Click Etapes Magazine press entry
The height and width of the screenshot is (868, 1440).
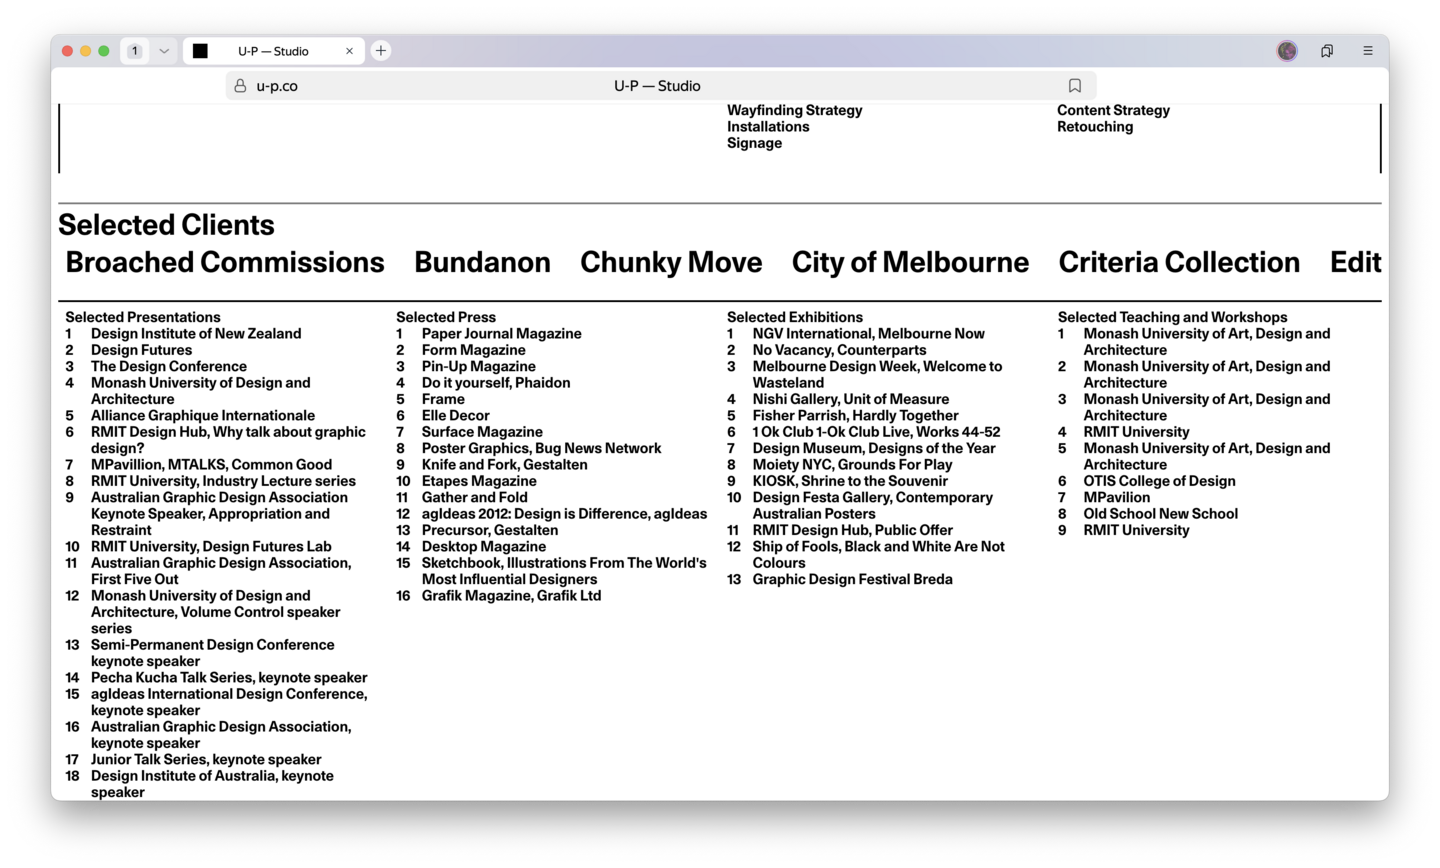tap(479, 481)
